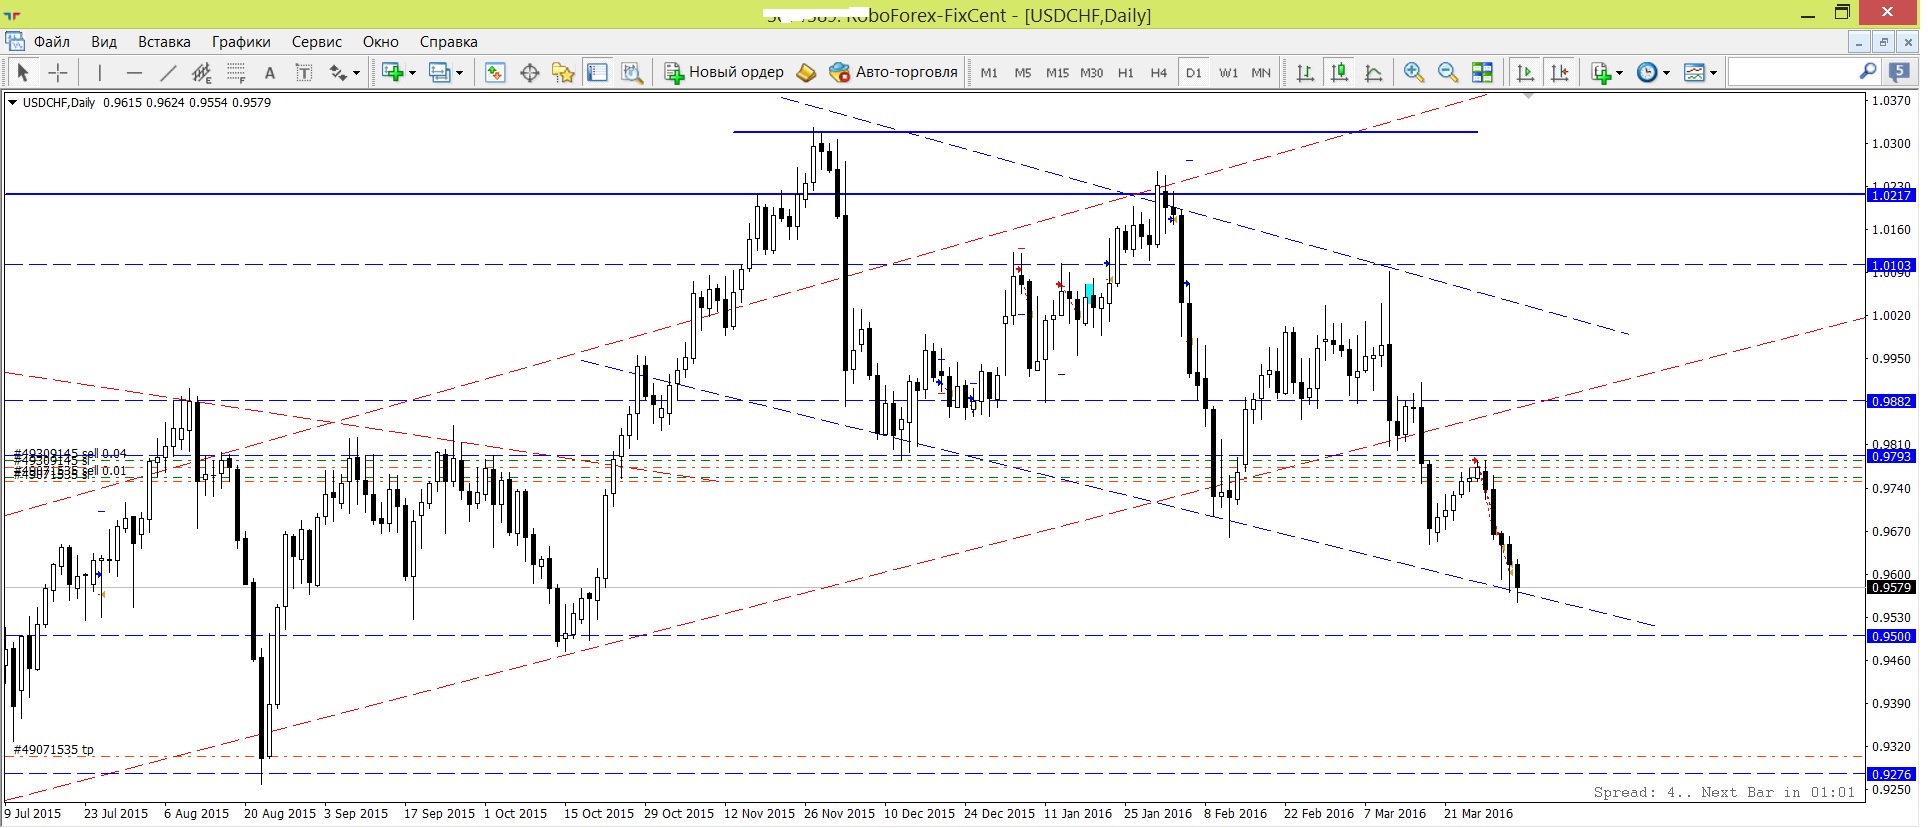
Task: Open the Вставка menu
Action: [x=164, y=42]
